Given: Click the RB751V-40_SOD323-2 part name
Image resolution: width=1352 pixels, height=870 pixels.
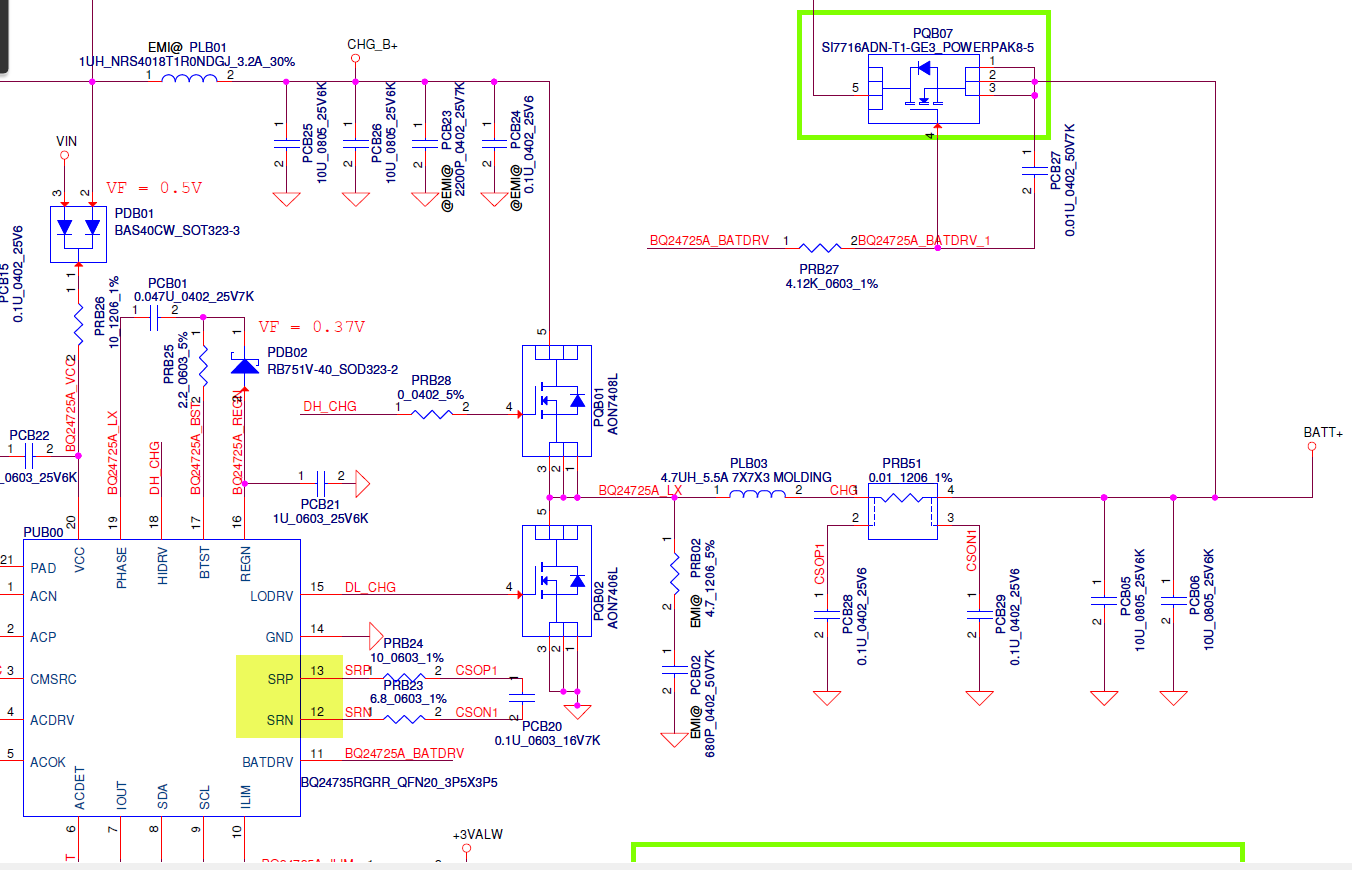Looking at the screenshot, I should click(x=332, y=369).
